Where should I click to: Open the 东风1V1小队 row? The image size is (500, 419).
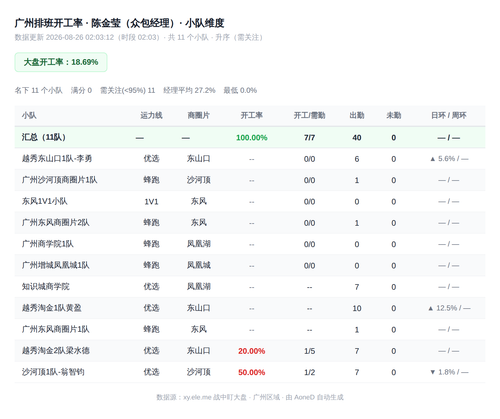[x=250, y=201]
